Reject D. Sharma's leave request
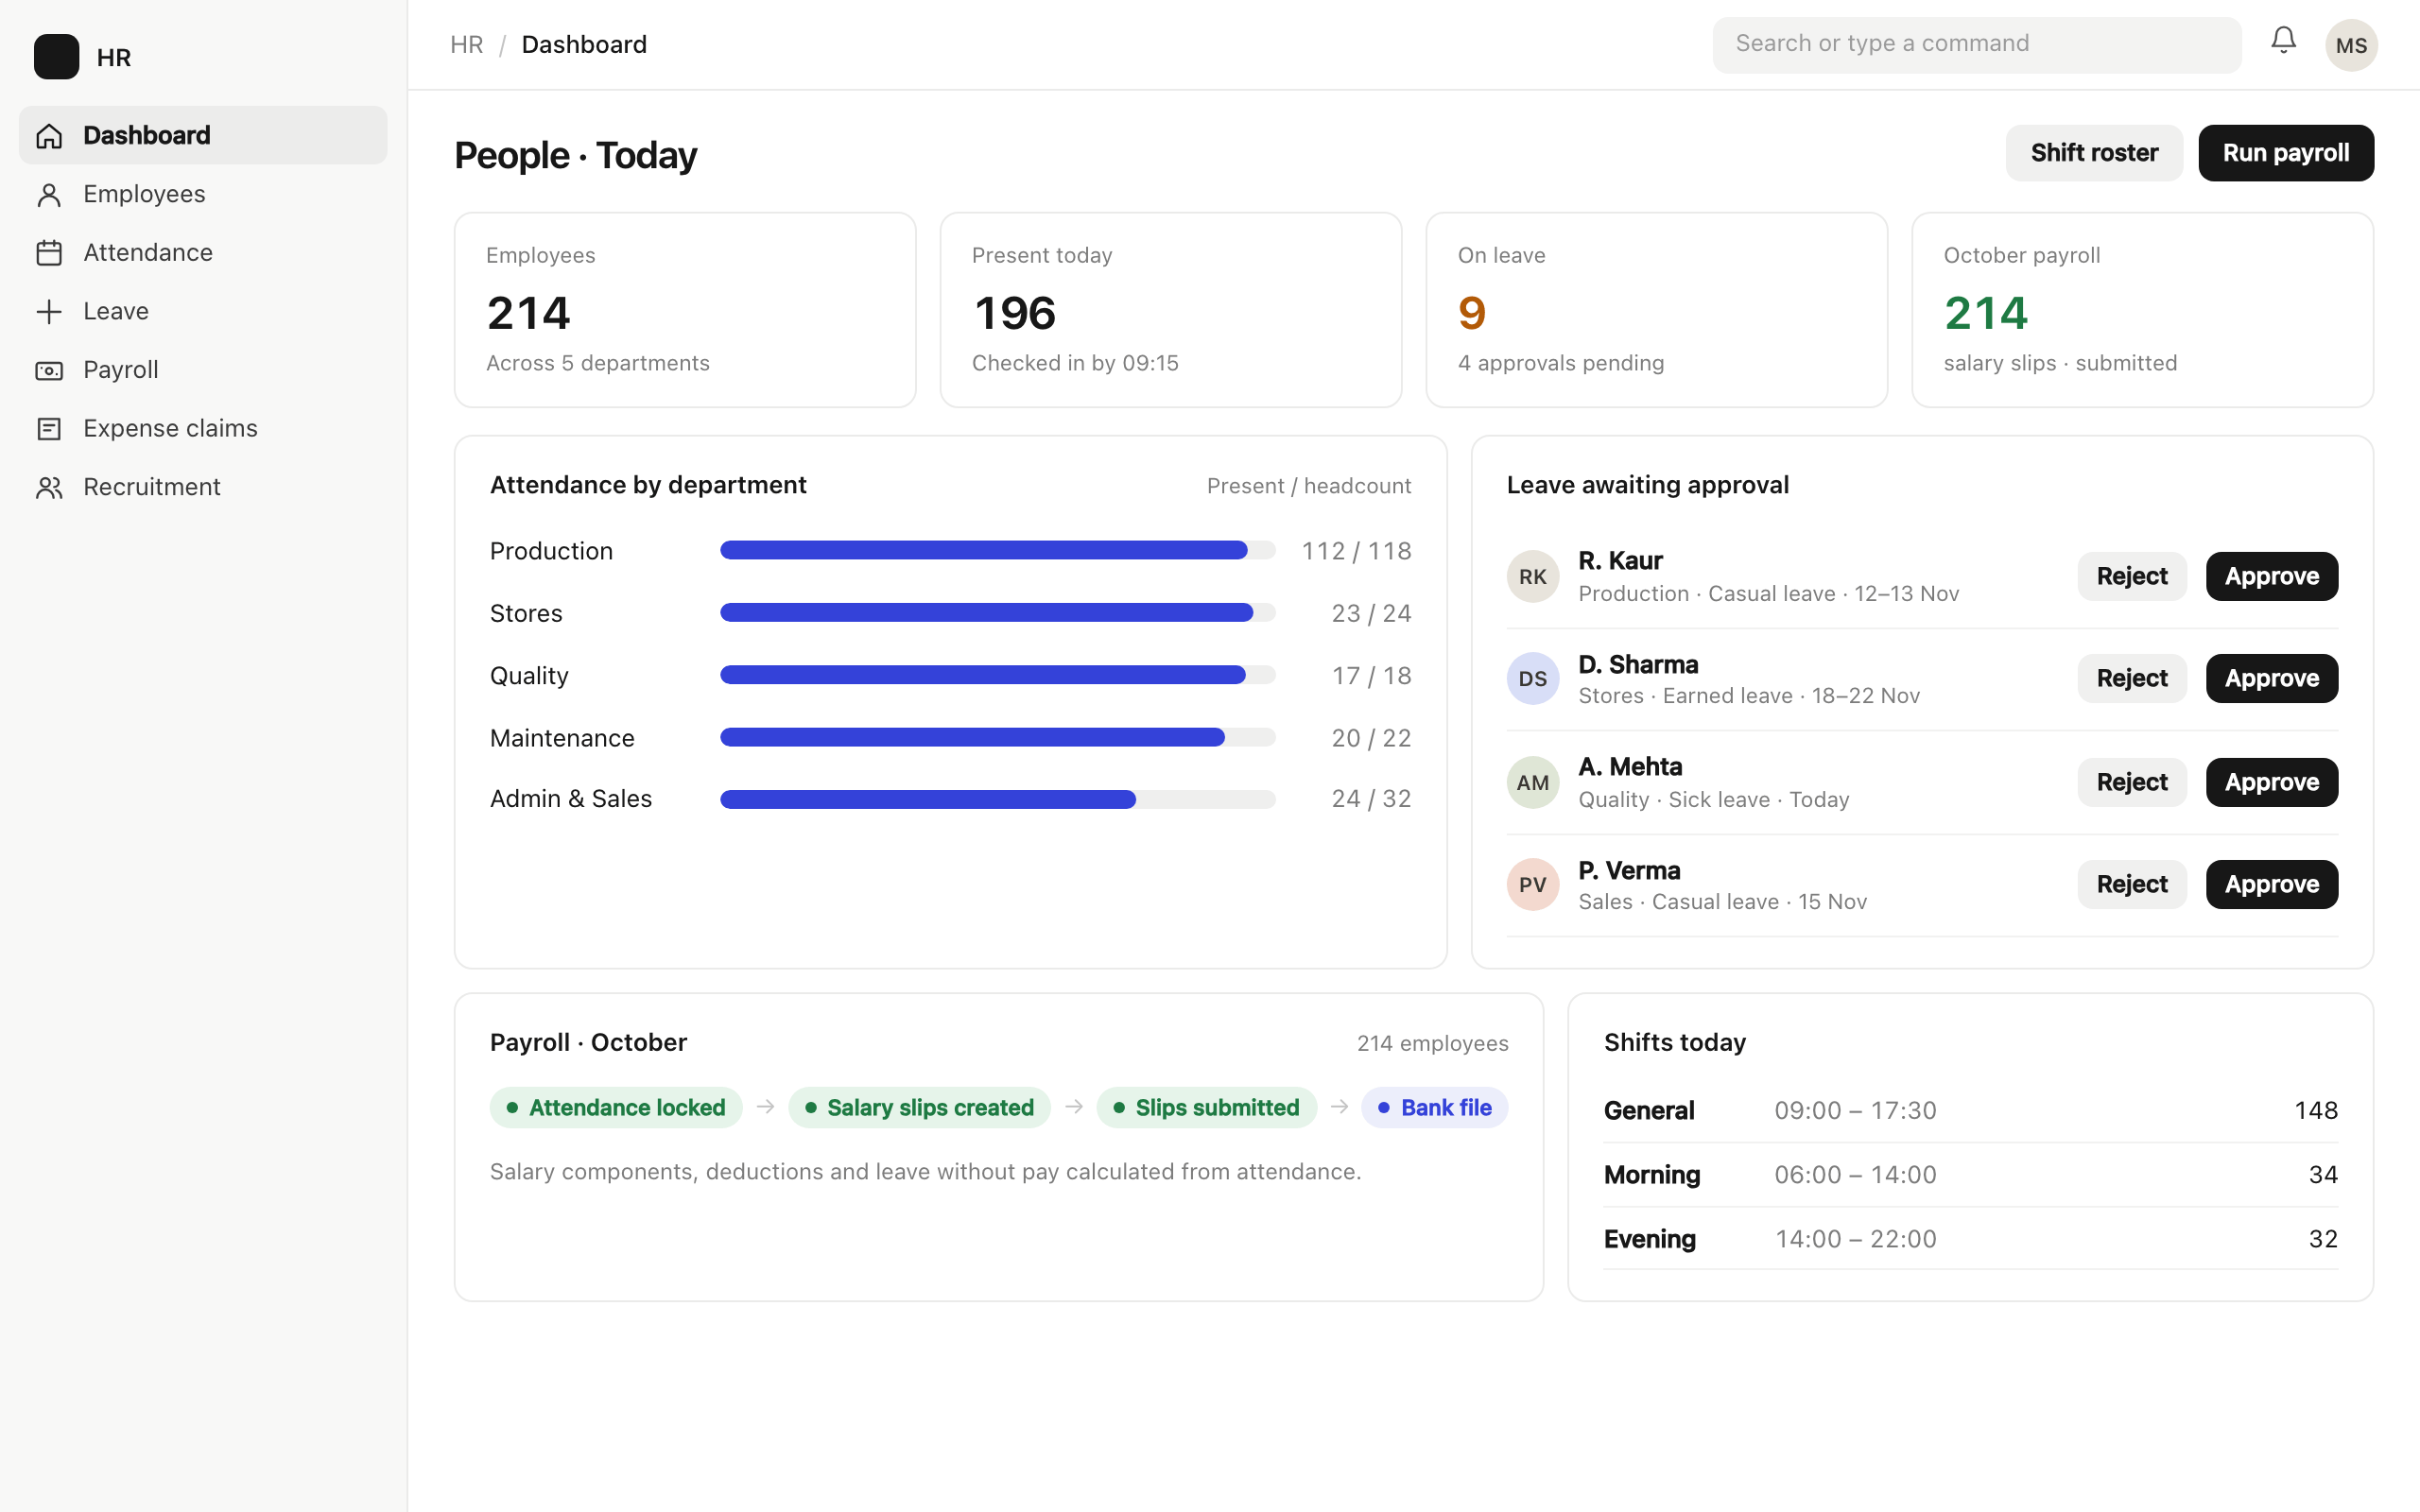Image resolution: width=2420 pixels, height=1512 pixels. pyautogui.click(x=2132, y=679)
